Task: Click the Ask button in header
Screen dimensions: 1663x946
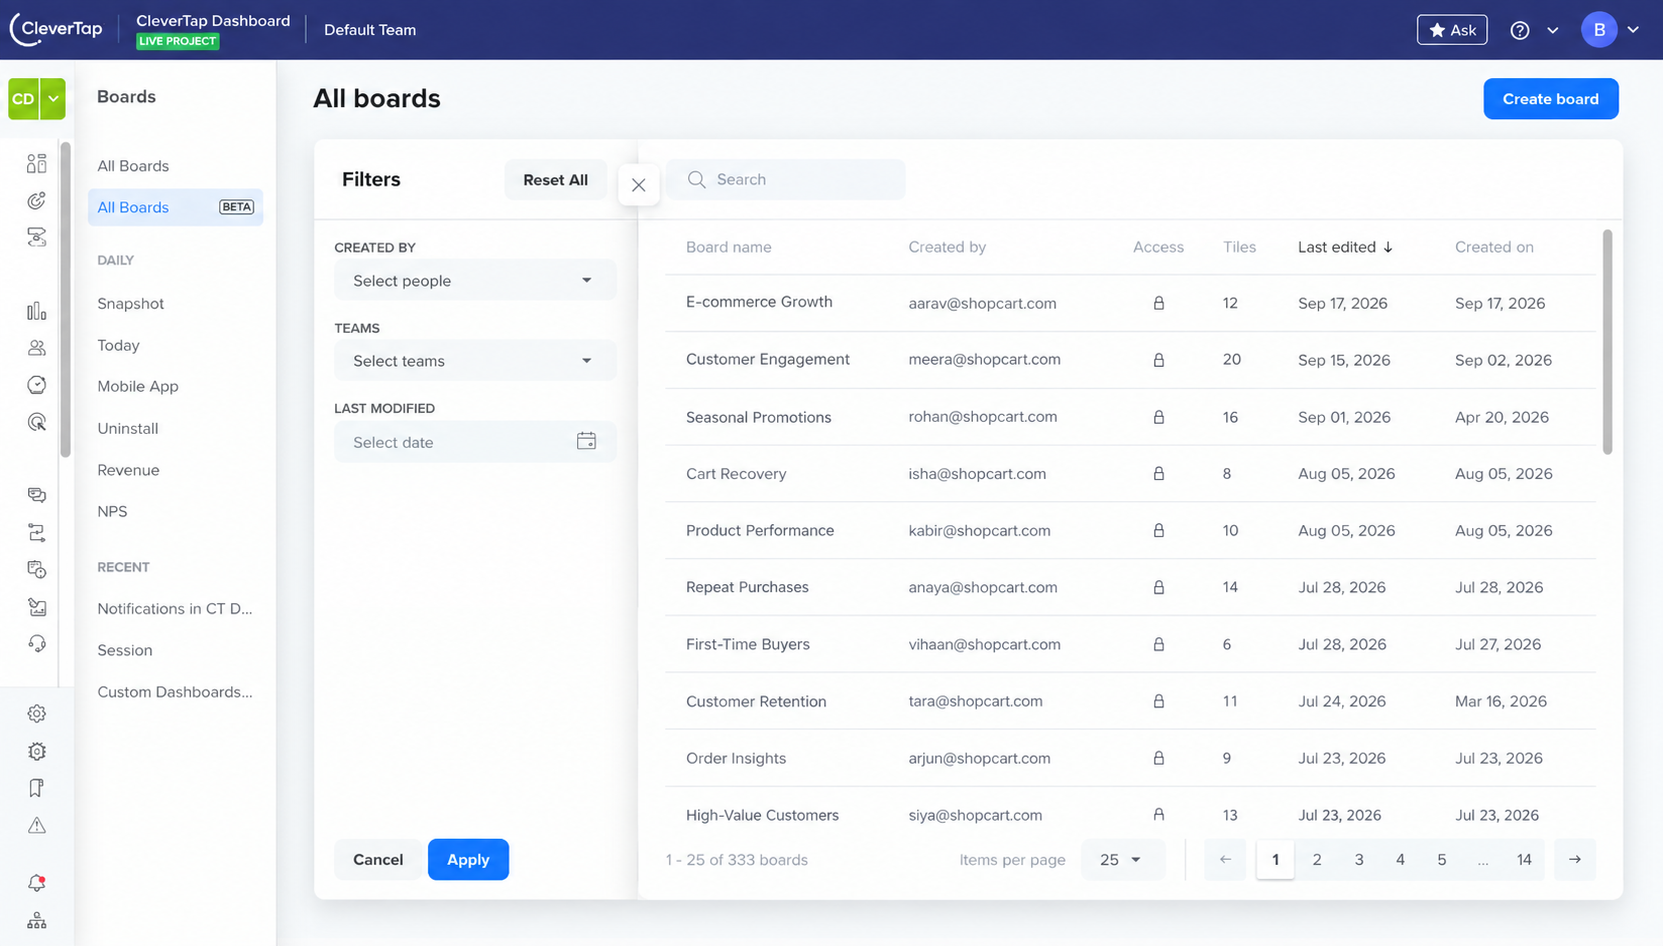Action: [1452, 30]
